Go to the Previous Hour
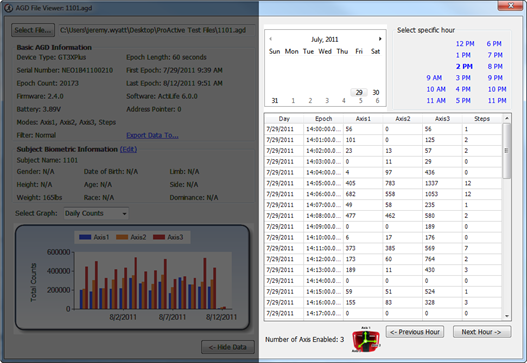Viewport: 527px width, 363px height. (x=415, y=332)
